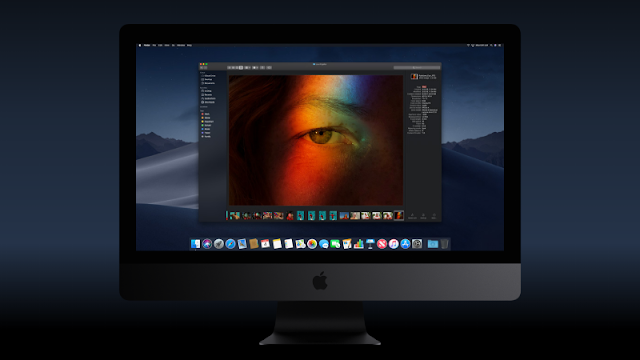Select green tag in Finder sidebar
Screen dimensions: 640x360
tap(207, 125)
